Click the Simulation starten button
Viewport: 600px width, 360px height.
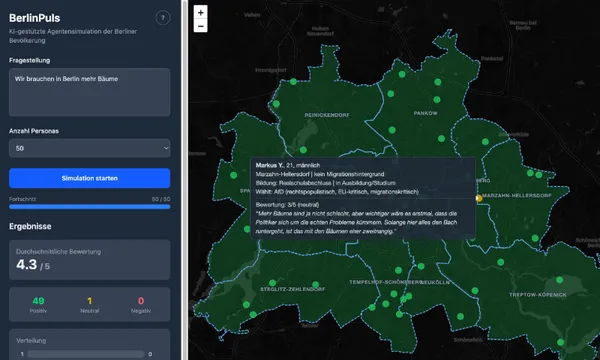(90, 178)
